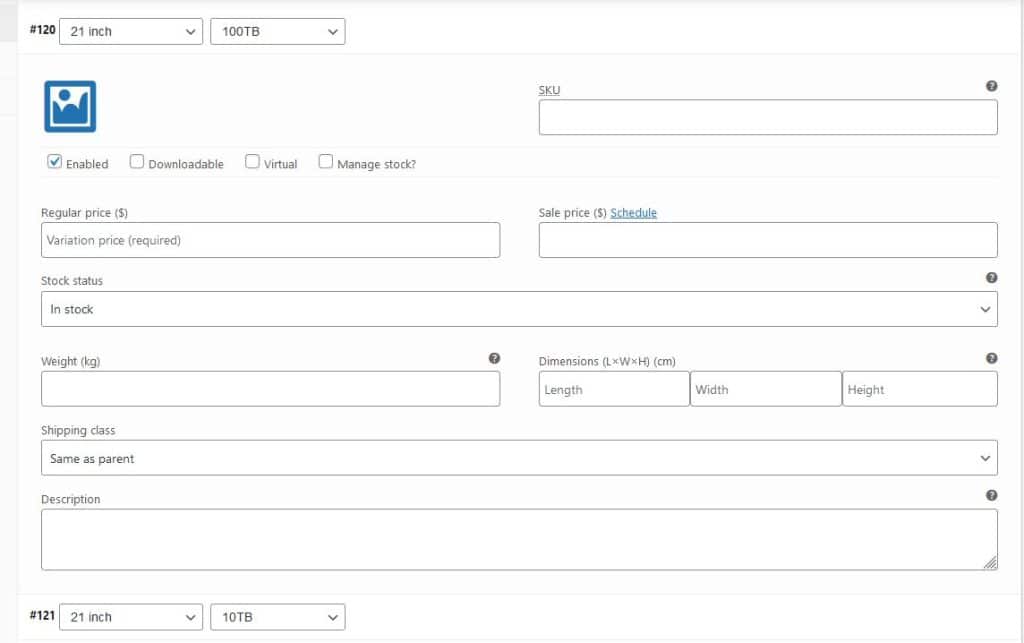Enable the Downloadable checkbox
The image size is (1024, 643).
pos(136,161)
